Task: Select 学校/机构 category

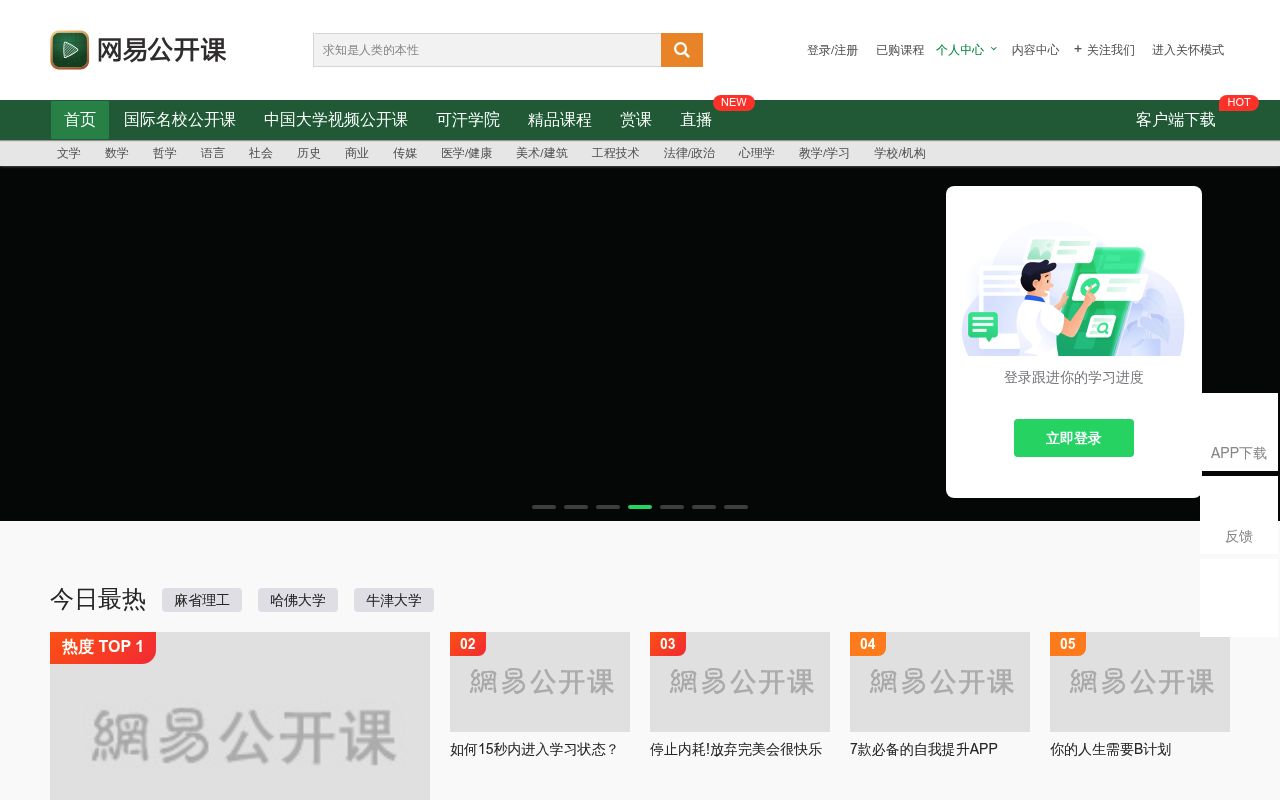Action: point(900,153)
